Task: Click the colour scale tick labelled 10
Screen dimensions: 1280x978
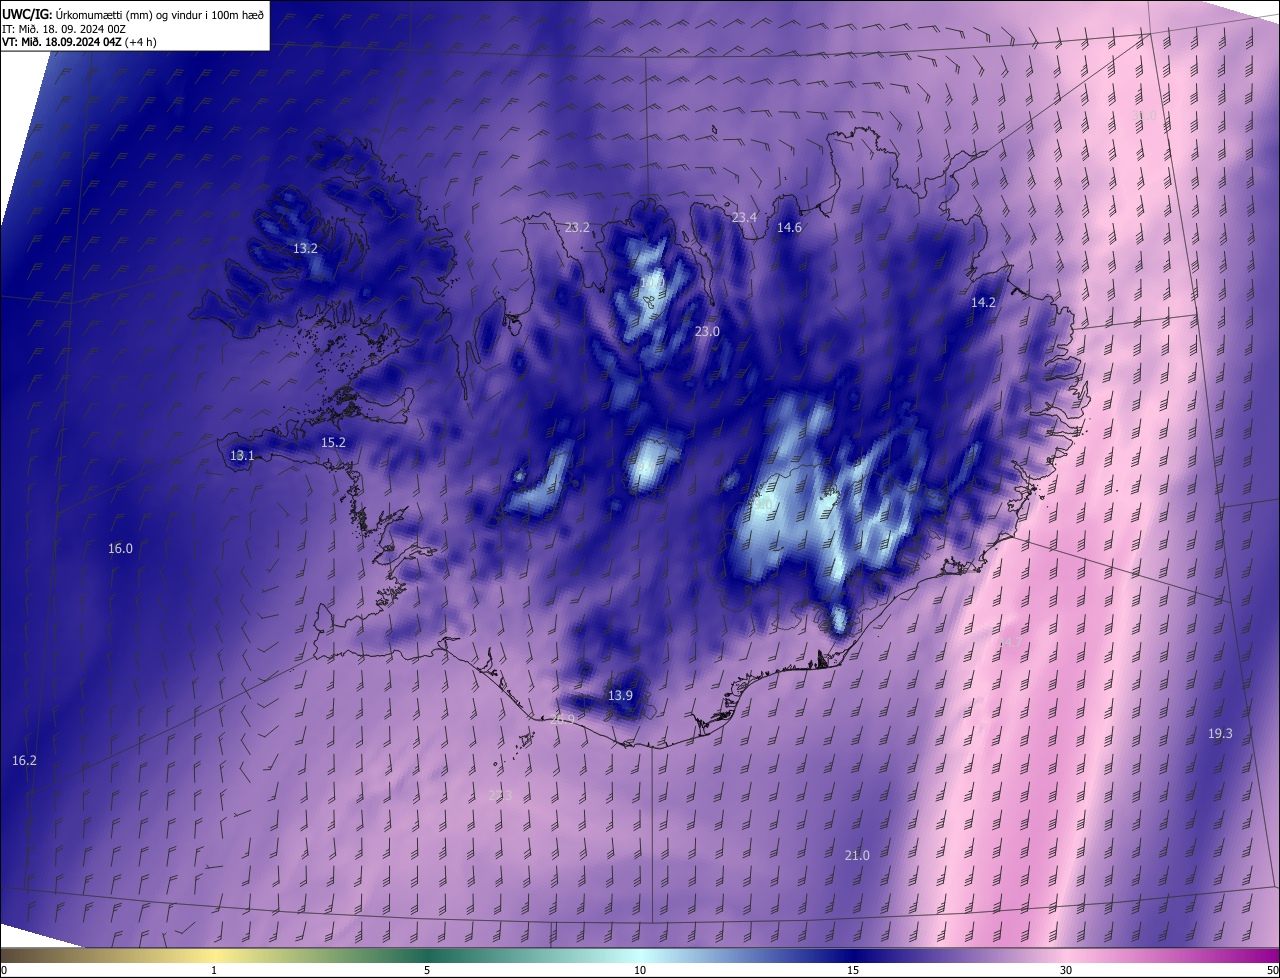Action: [x=640, y=971]
